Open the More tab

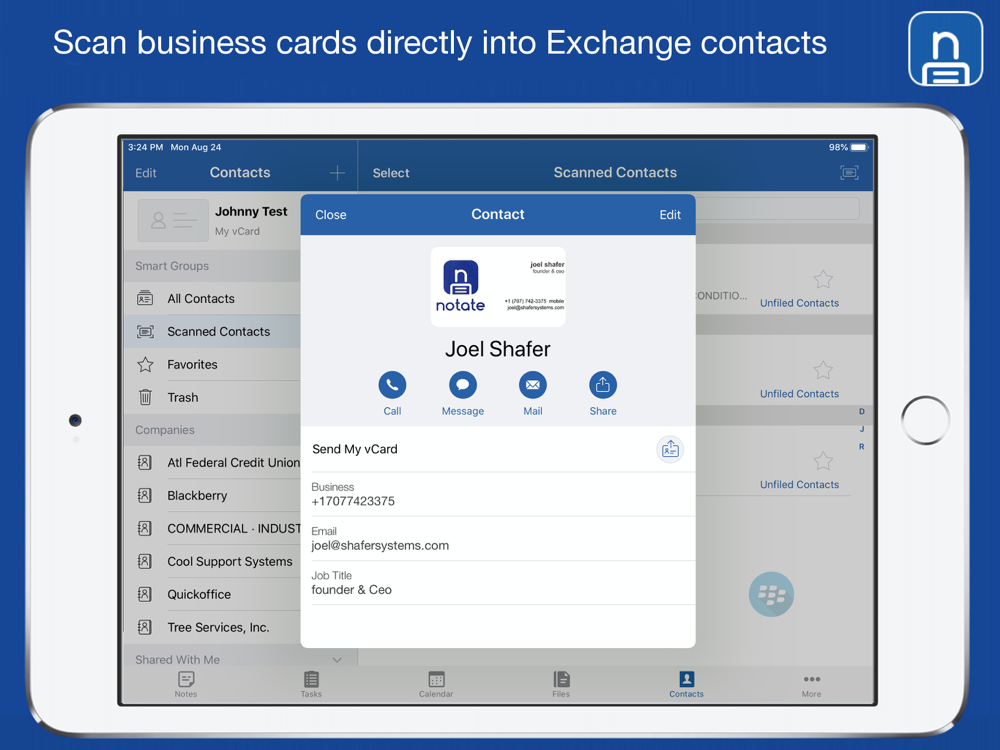coord(811,685)
